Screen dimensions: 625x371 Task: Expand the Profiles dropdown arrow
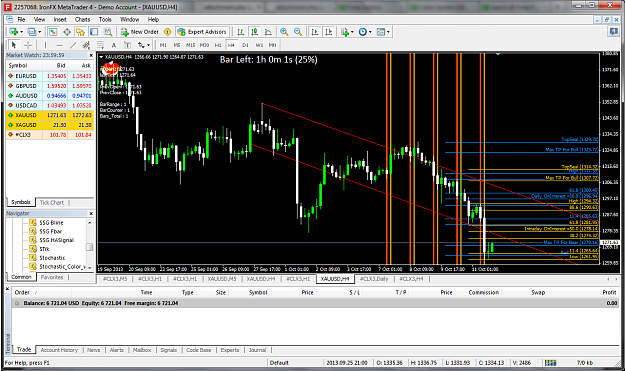click(x=39, y=32)
